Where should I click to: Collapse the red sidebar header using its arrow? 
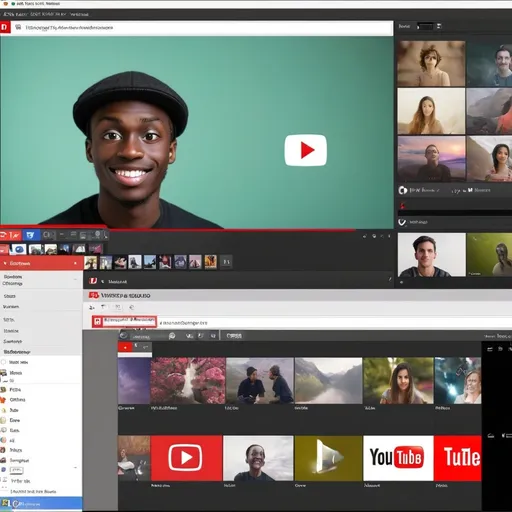[5, 263]
